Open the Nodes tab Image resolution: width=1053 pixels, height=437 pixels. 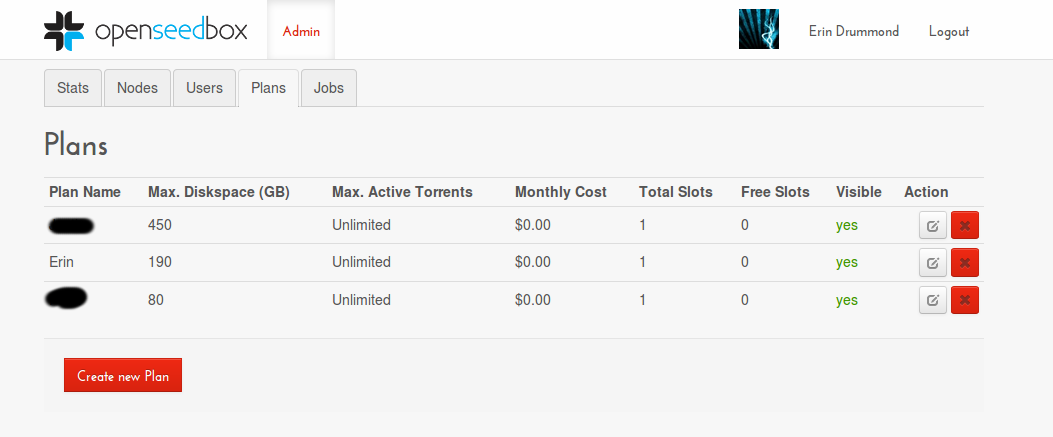(137, 88)
